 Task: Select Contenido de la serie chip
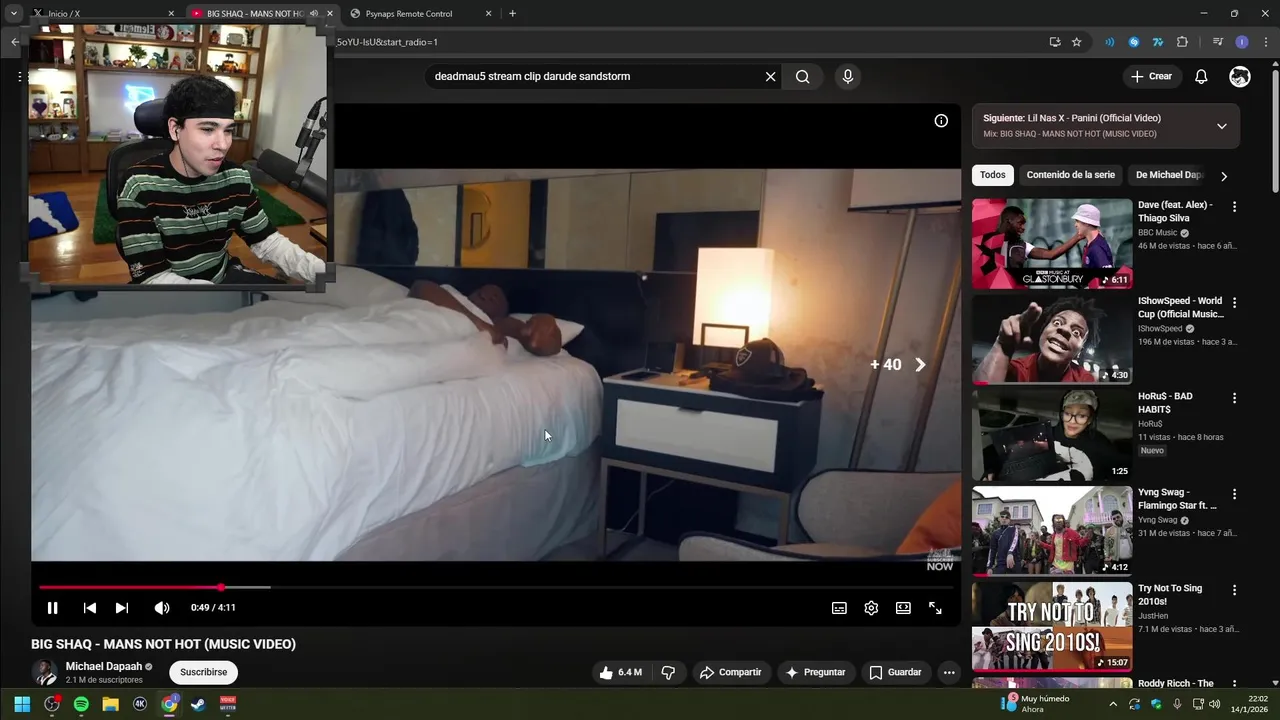(1070, 175)
